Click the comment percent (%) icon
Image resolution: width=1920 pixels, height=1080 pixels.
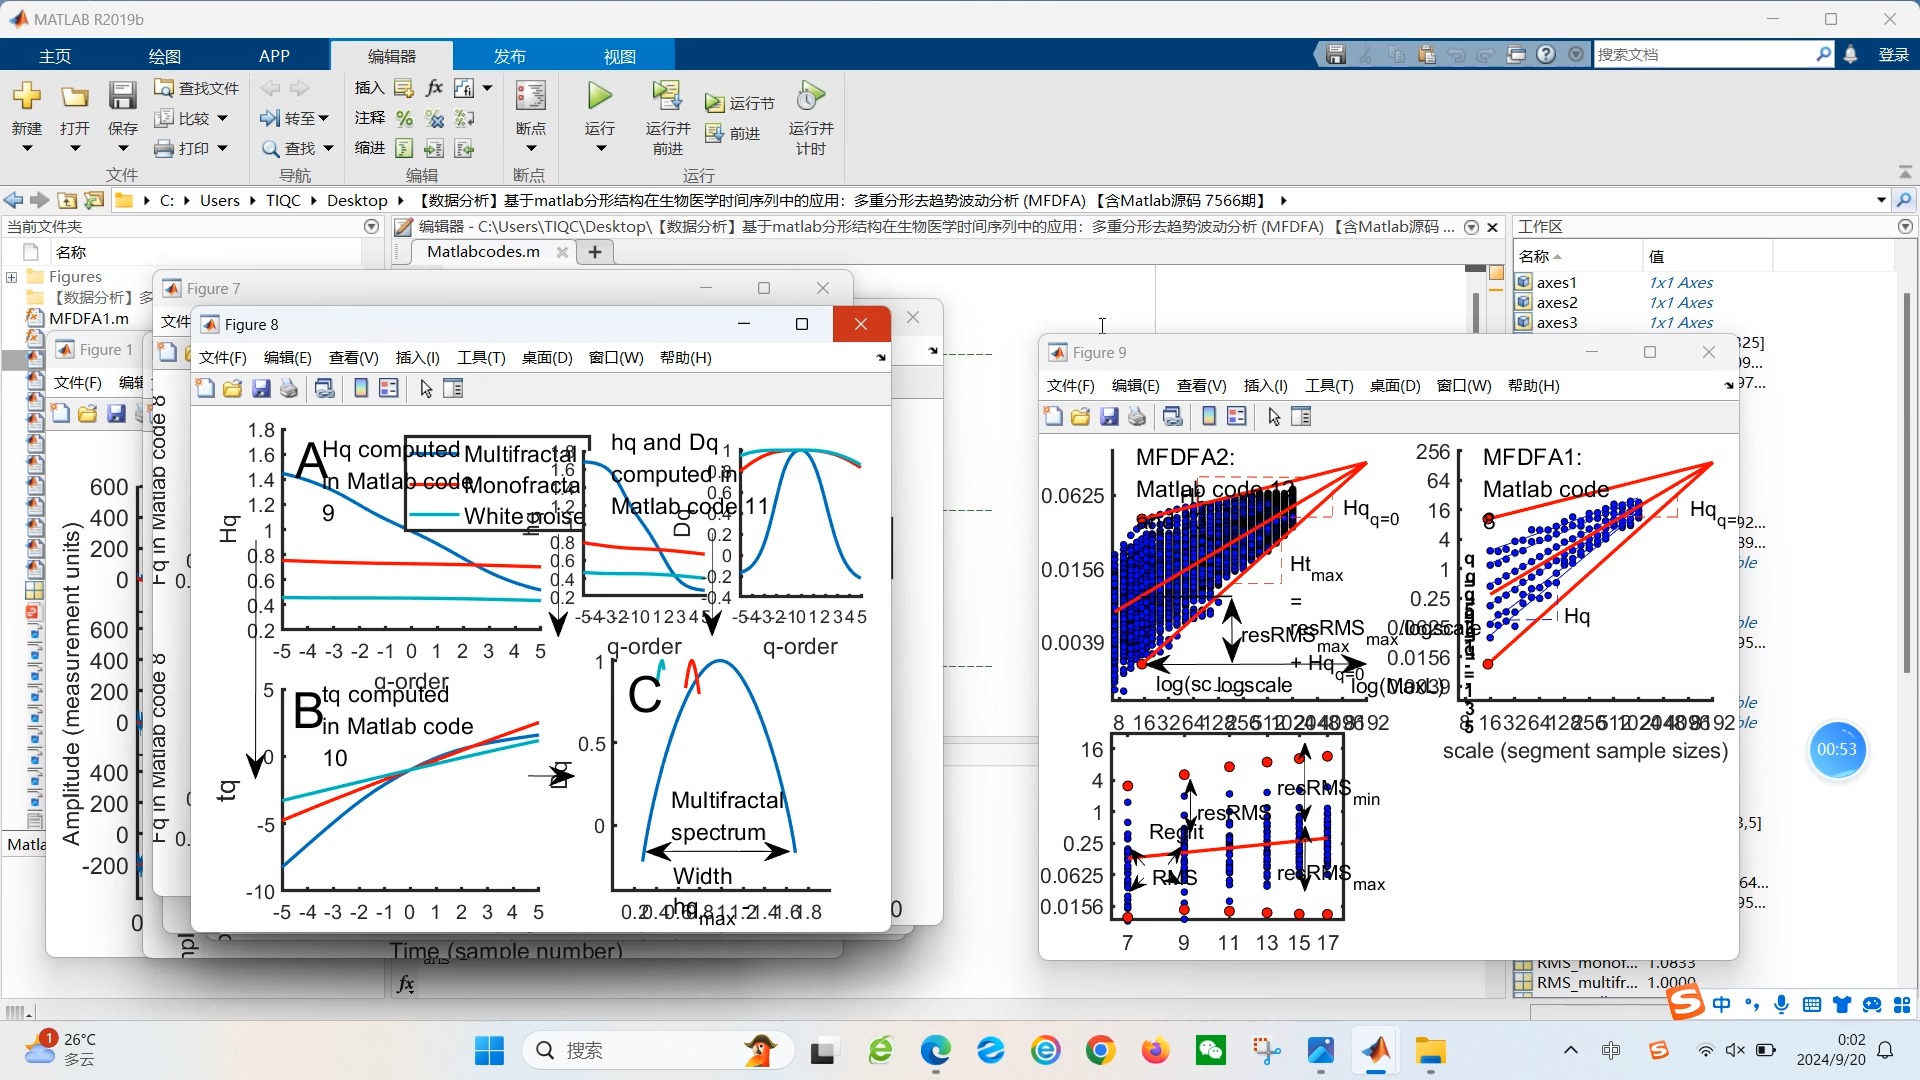[x=404, y=119]
